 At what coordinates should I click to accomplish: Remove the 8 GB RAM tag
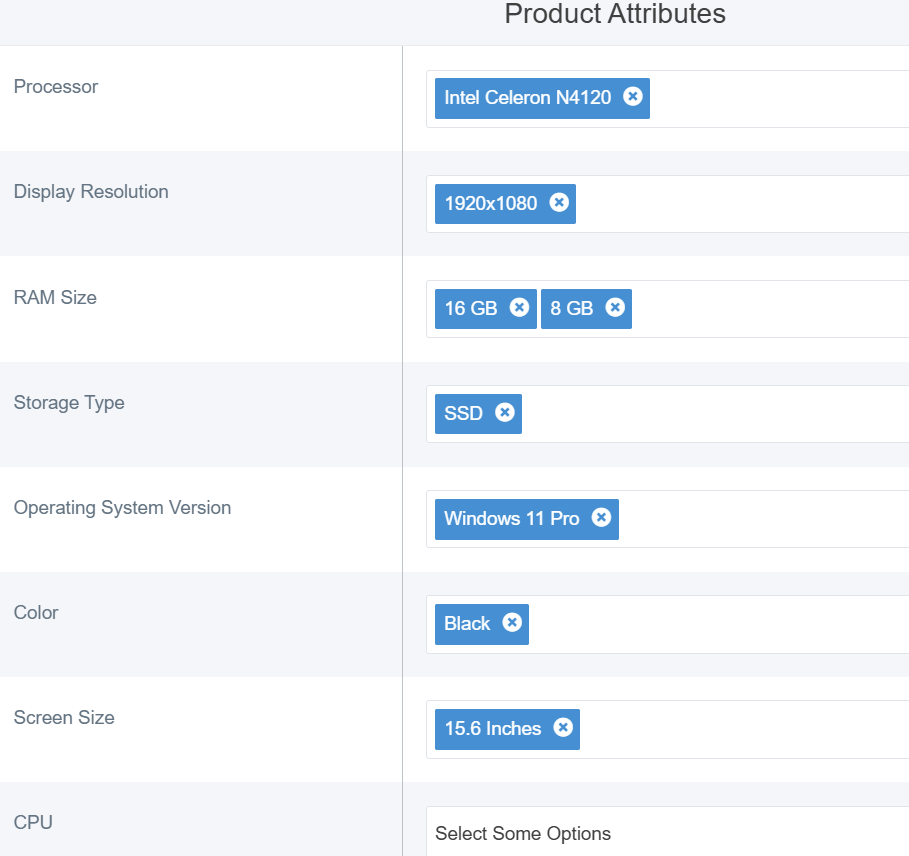coord(615,307)
